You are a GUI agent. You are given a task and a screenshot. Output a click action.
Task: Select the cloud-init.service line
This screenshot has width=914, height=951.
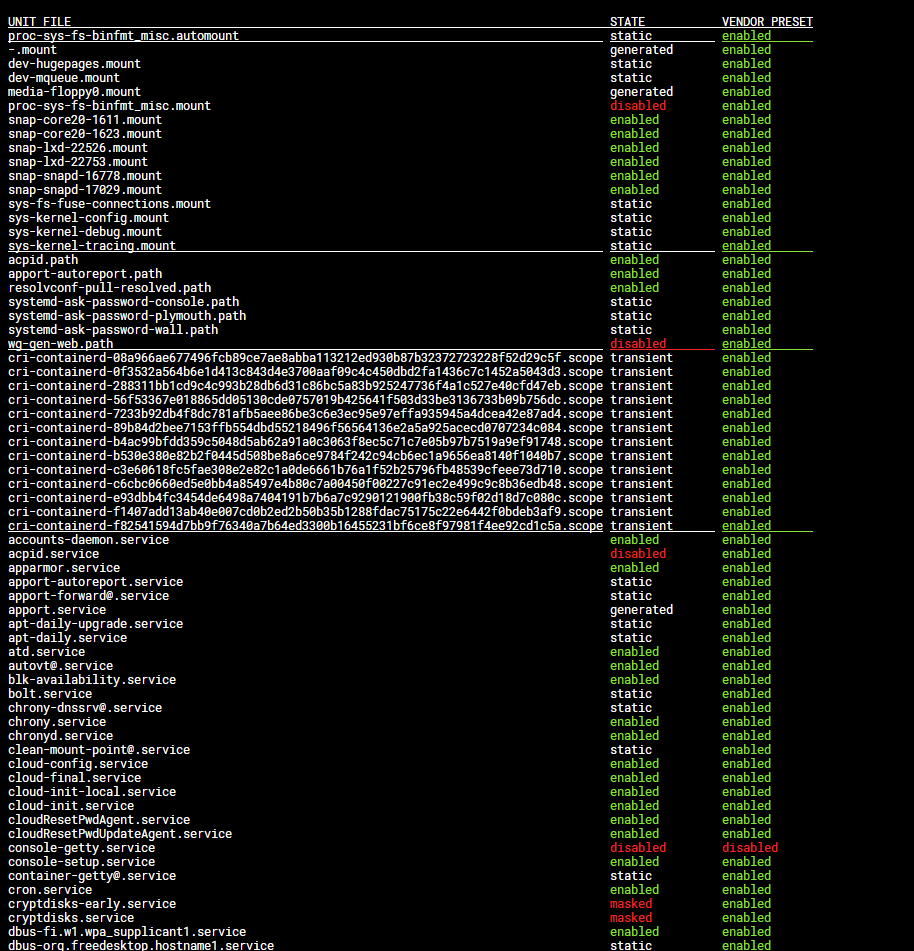pos(70,805)
